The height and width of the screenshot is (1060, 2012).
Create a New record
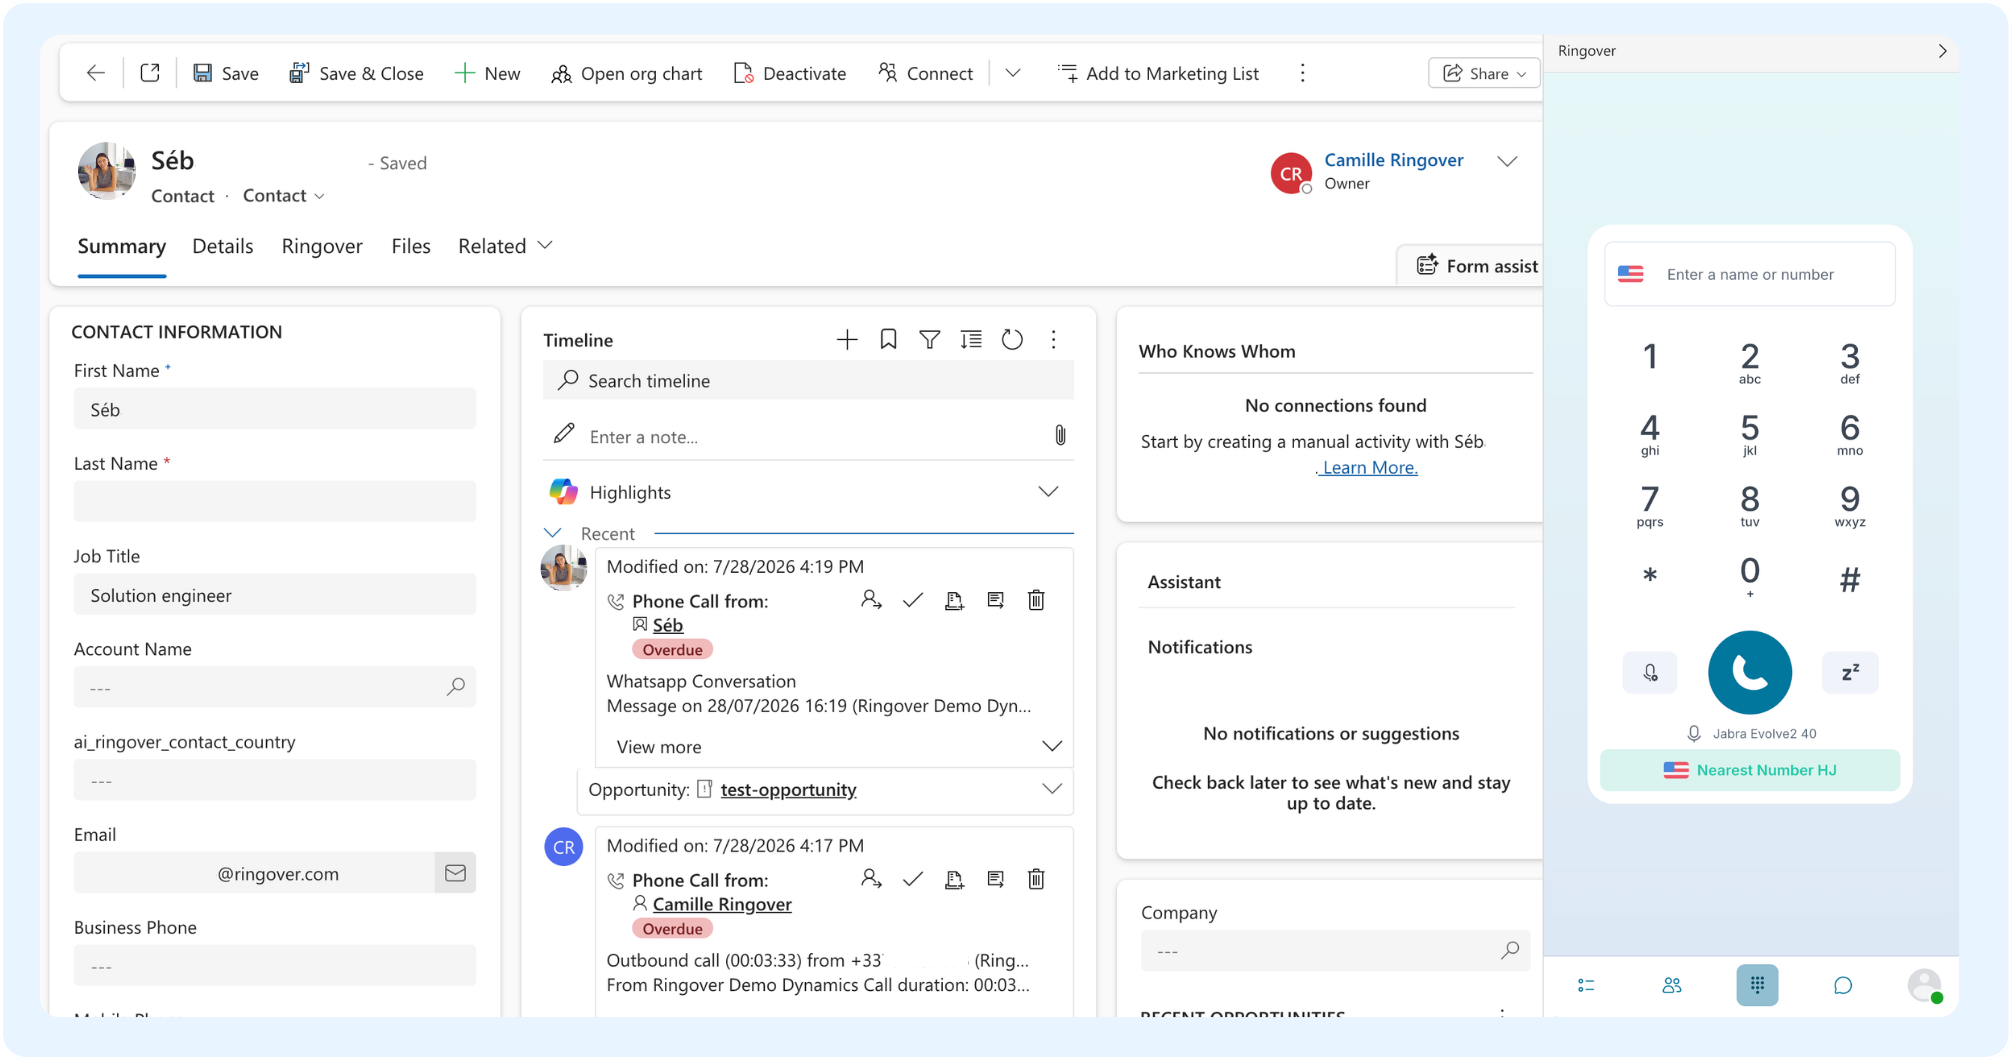487,73
